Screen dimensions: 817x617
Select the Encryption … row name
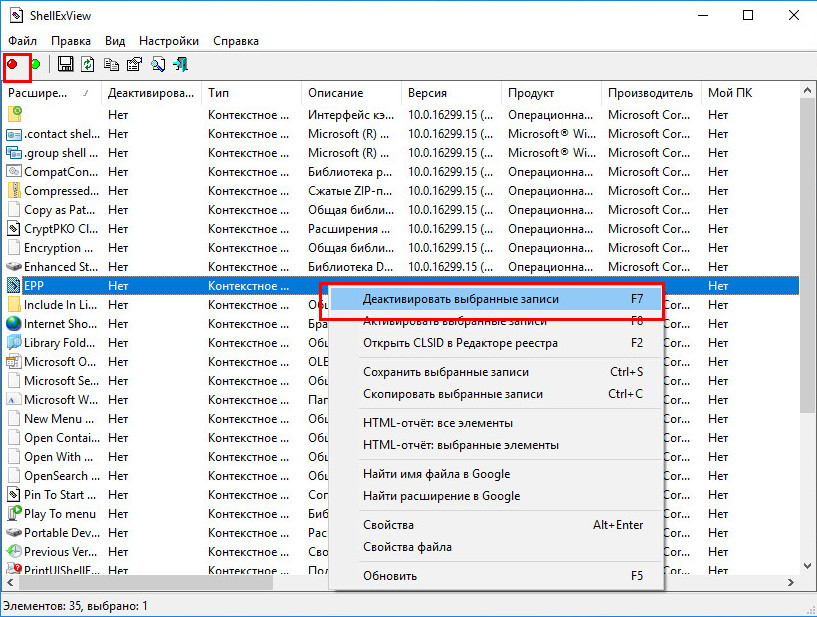pos(58,248)
